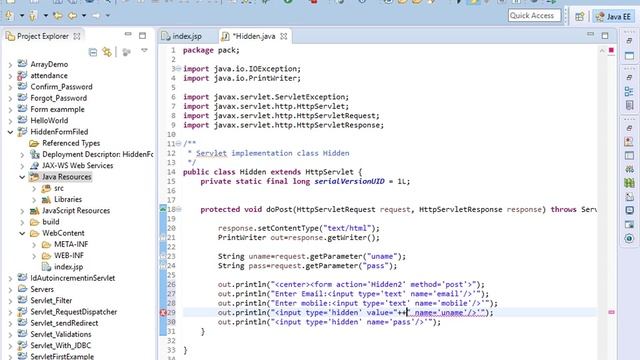Minimize the editor area
Image resolution: width=640 pixels, height=360 pixels.
[x=590, y=35]
